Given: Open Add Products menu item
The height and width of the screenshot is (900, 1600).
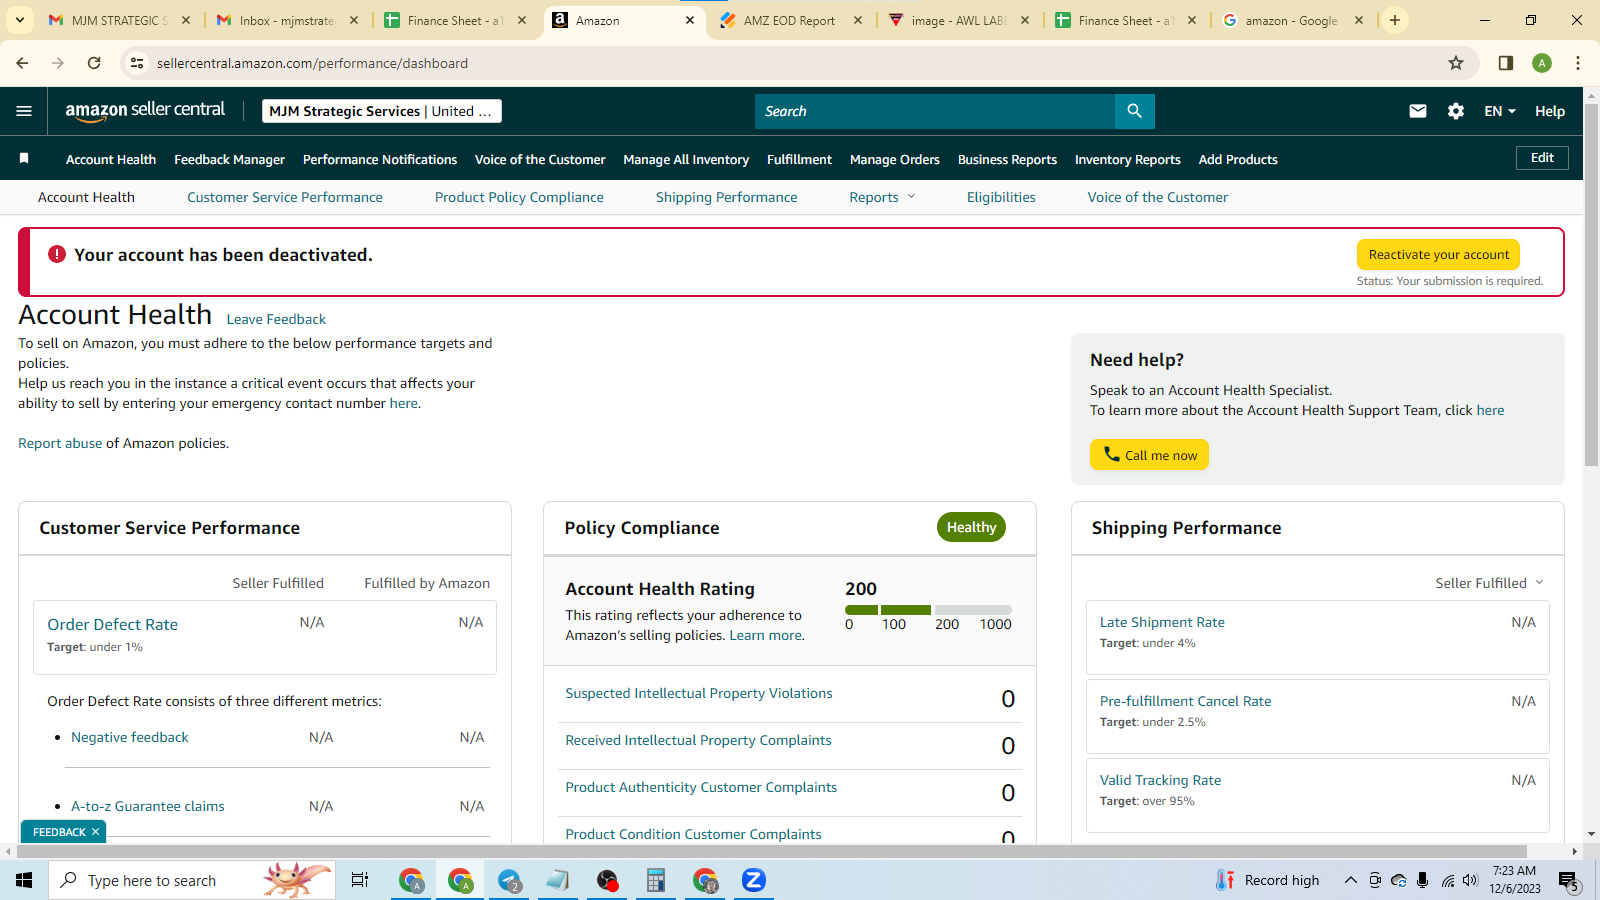Looking at the screenshot, I should coord(1238,159).
